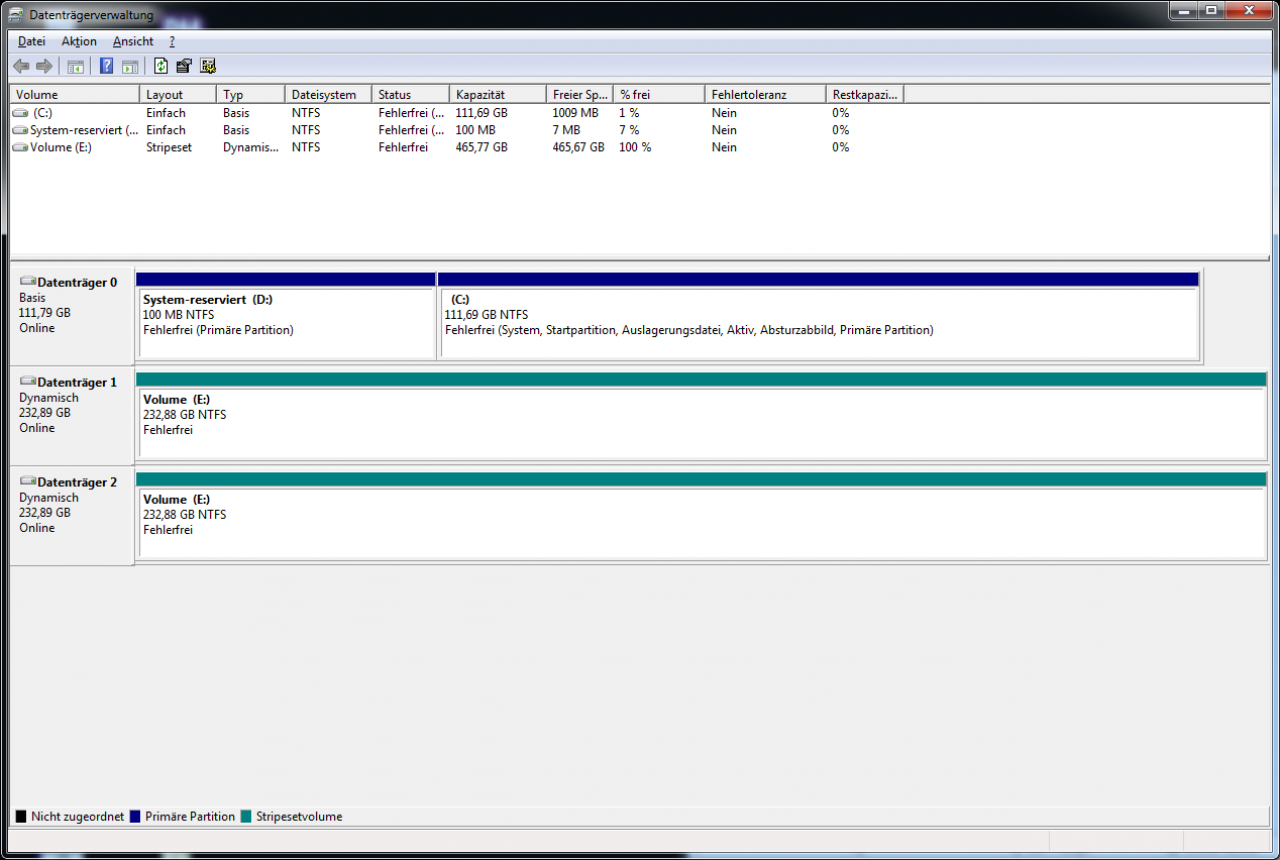Open the Ansicht menu

[x=133, y=41]
